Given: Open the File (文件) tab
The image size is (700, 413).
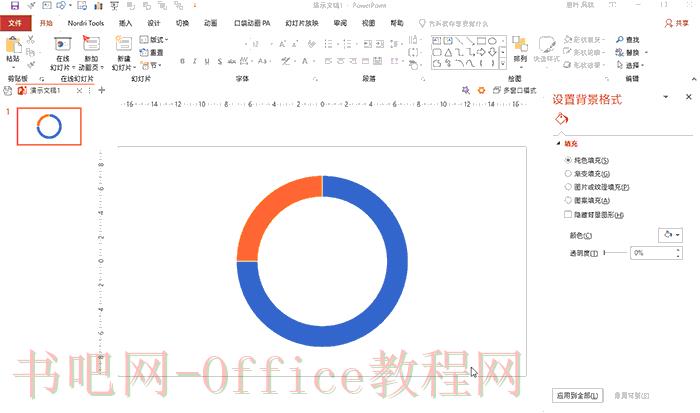Looking at the screenshot, I should coord(15,23).
